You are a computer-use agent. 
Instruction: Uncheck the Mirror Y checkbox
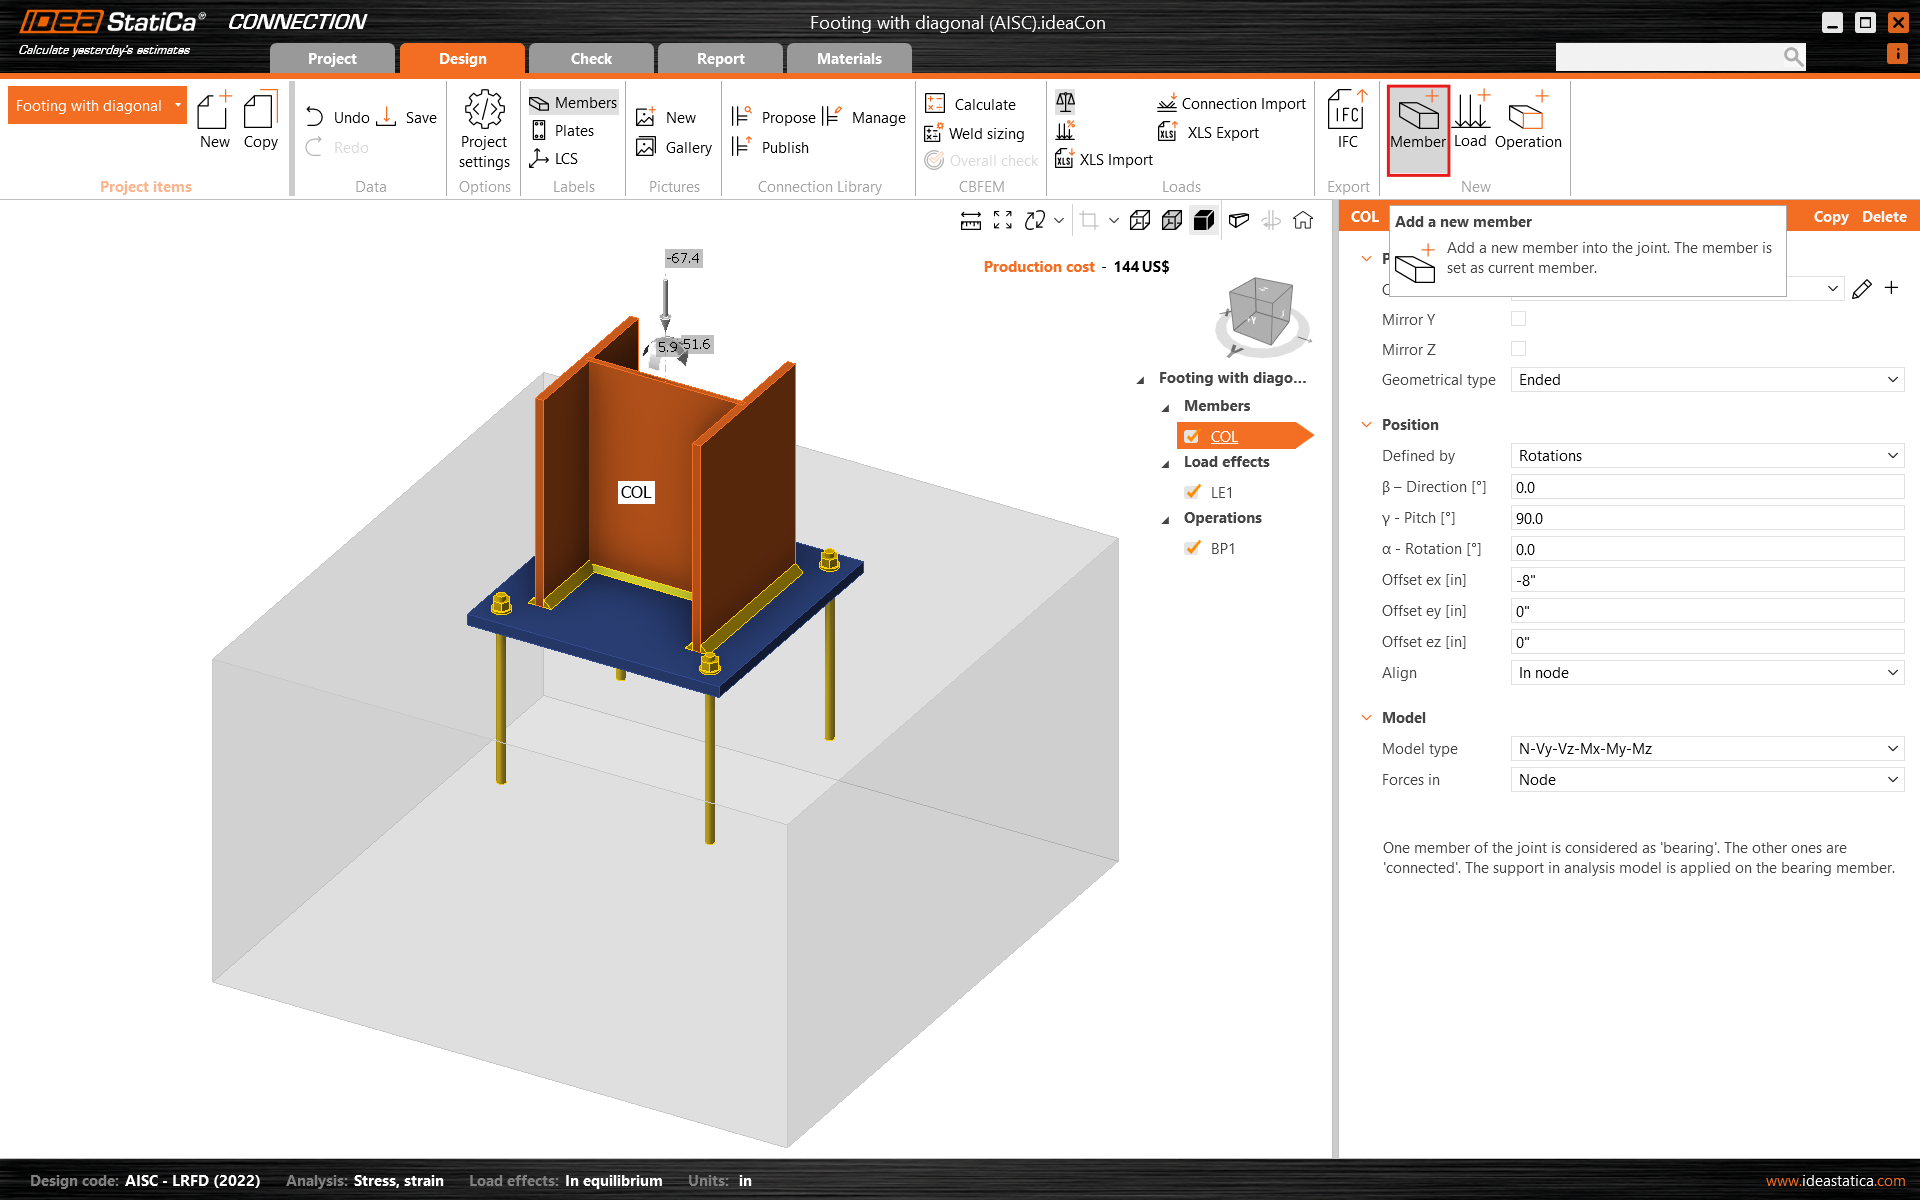pos(1518,318)
